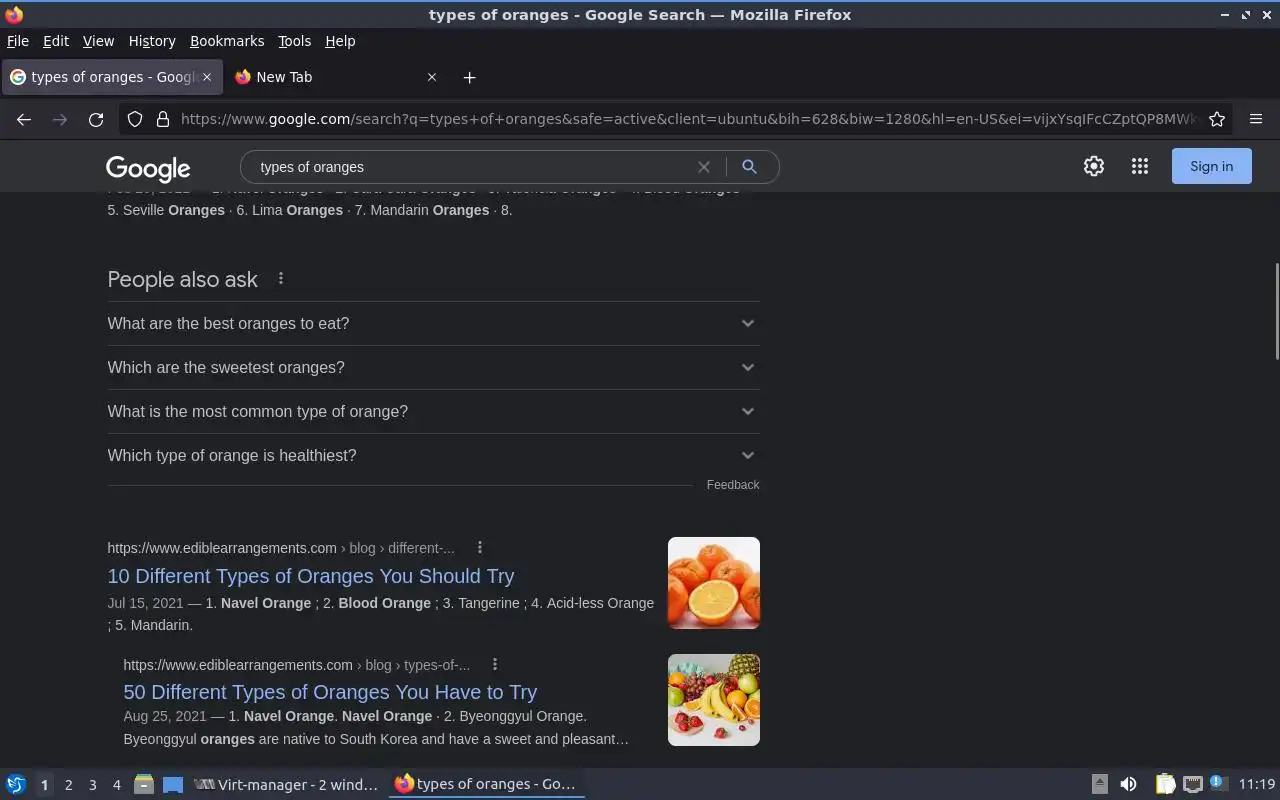
Task: Select the 'types of oranges' browser tab
Action: pyautogui.click(x=110, y=77)
